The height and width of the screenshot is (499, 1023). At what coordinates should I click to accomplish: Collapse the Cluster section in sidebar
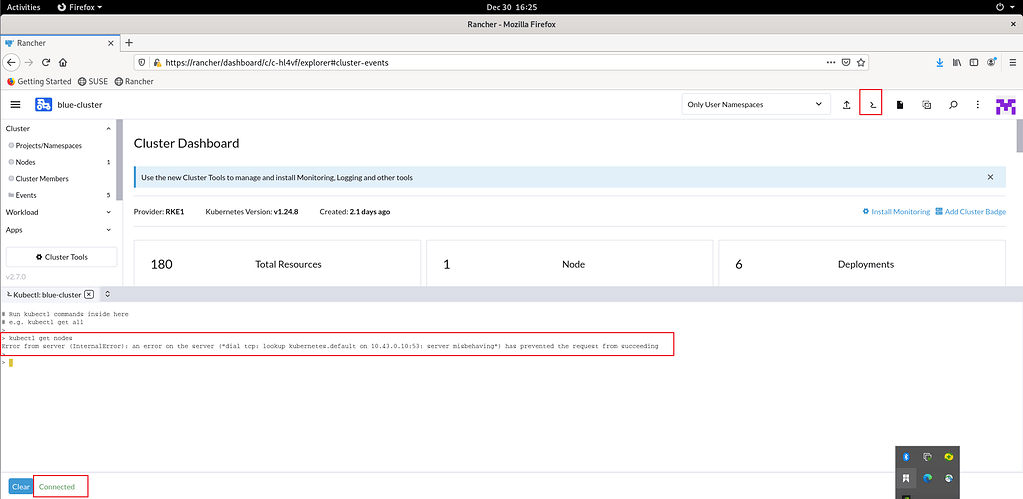[x=107, y=128]
